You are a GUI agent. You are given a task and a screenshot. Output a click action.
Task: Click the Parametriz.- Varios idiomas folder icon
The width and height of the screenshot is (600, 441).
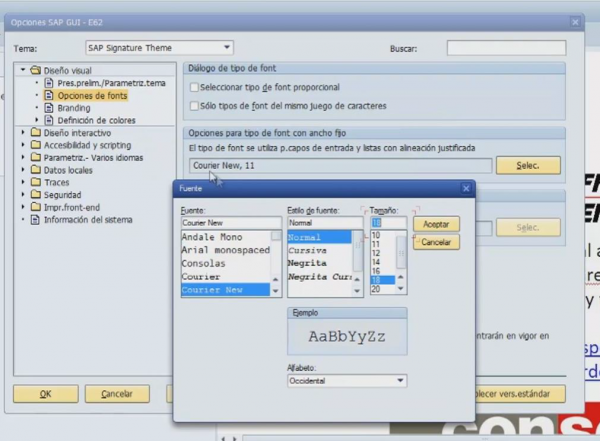click(x=36, y=157)
